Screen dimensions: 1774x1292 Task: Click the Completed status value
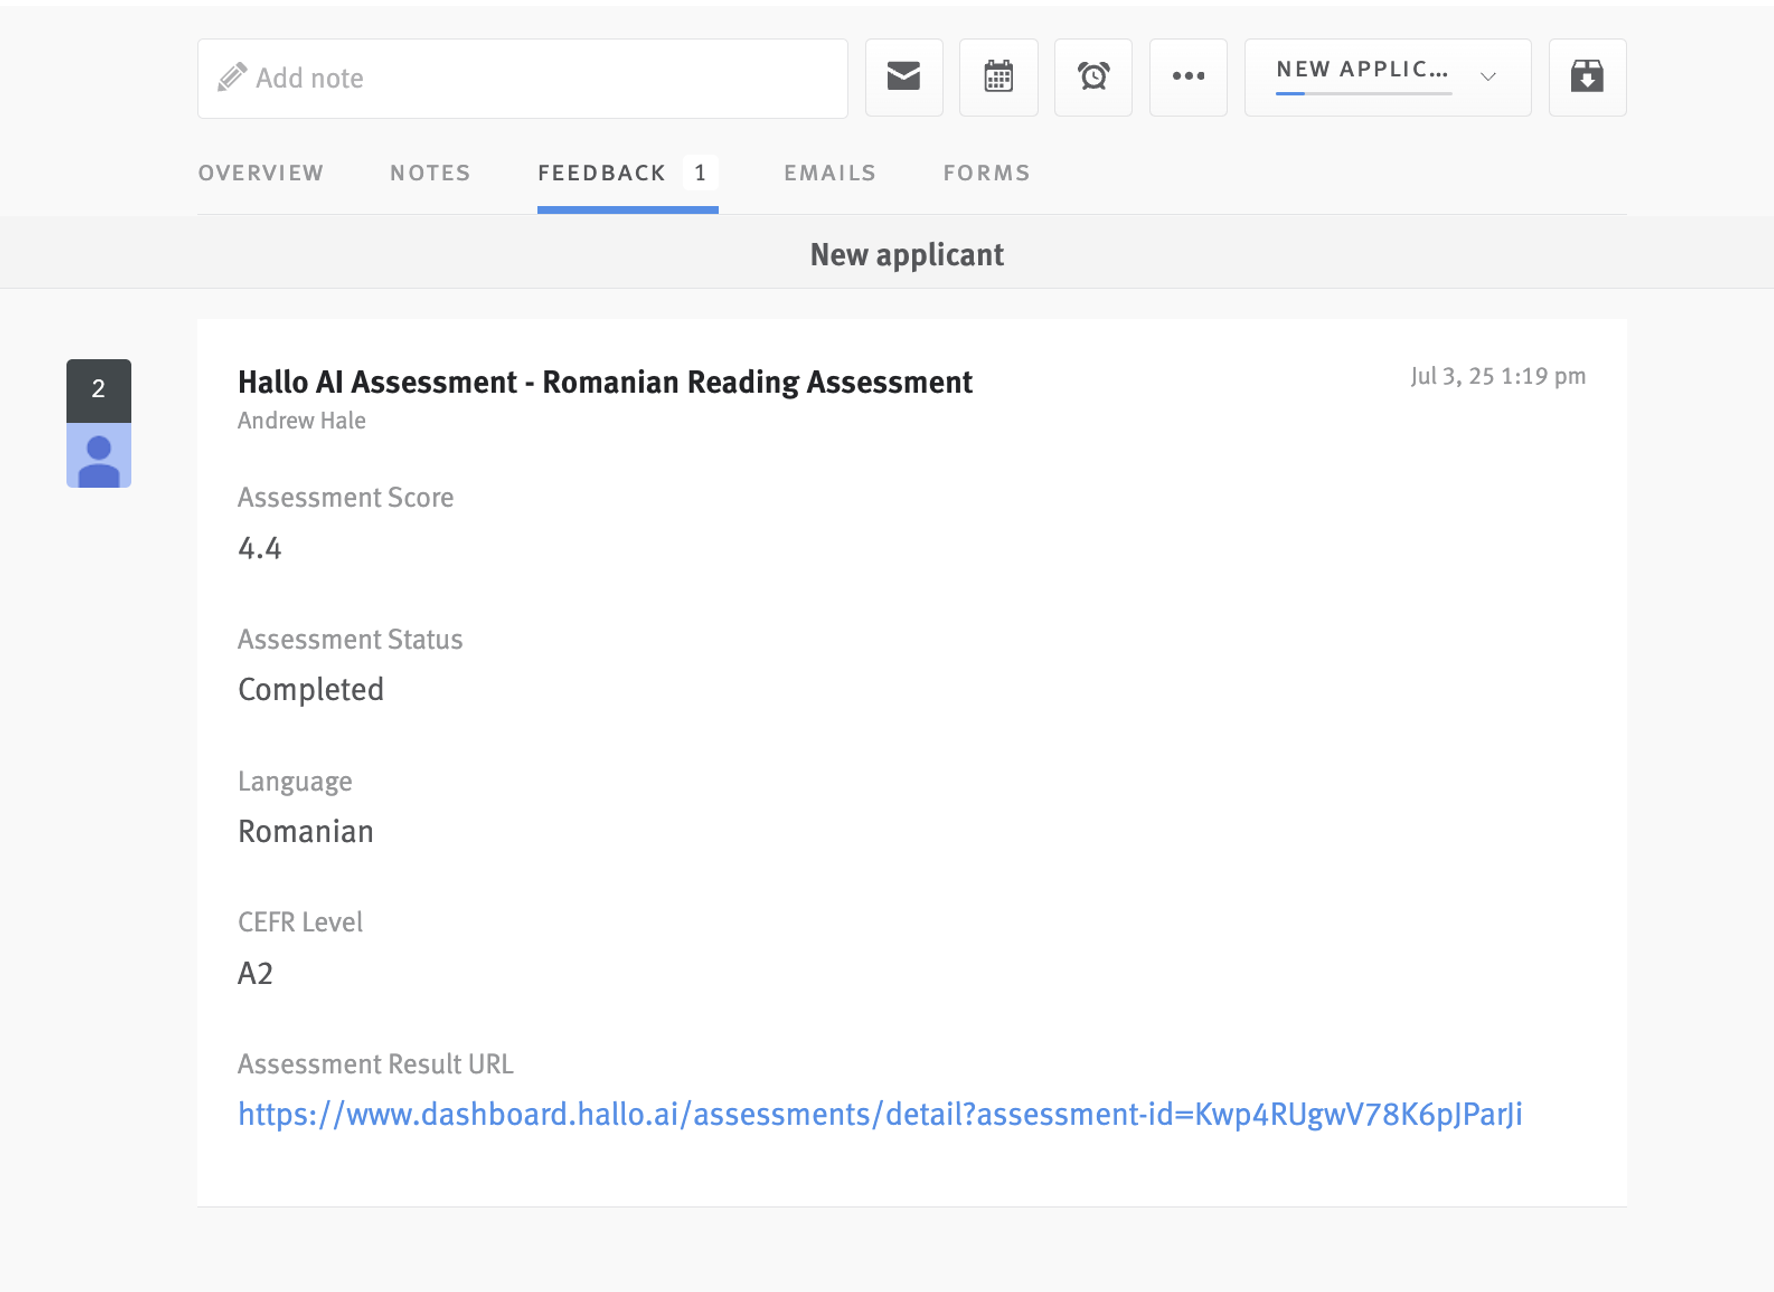click(311, 689)
